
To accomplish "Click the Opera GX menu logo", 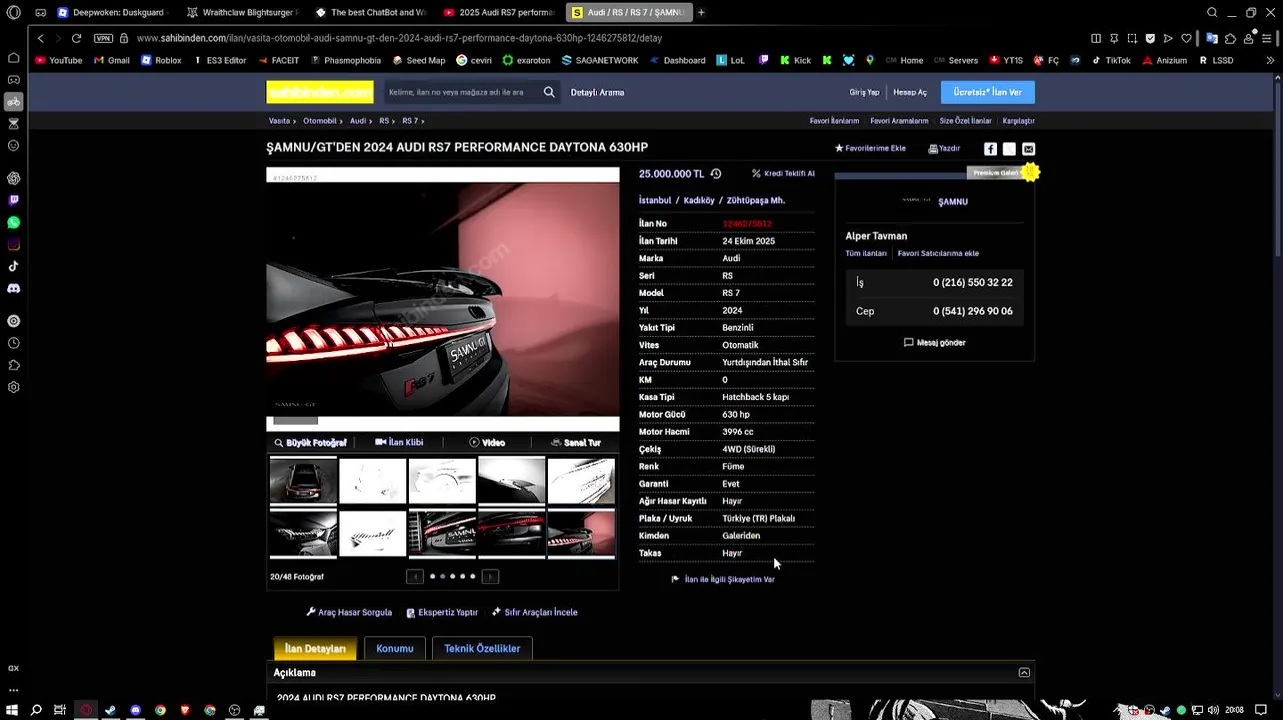I will 13,12.
